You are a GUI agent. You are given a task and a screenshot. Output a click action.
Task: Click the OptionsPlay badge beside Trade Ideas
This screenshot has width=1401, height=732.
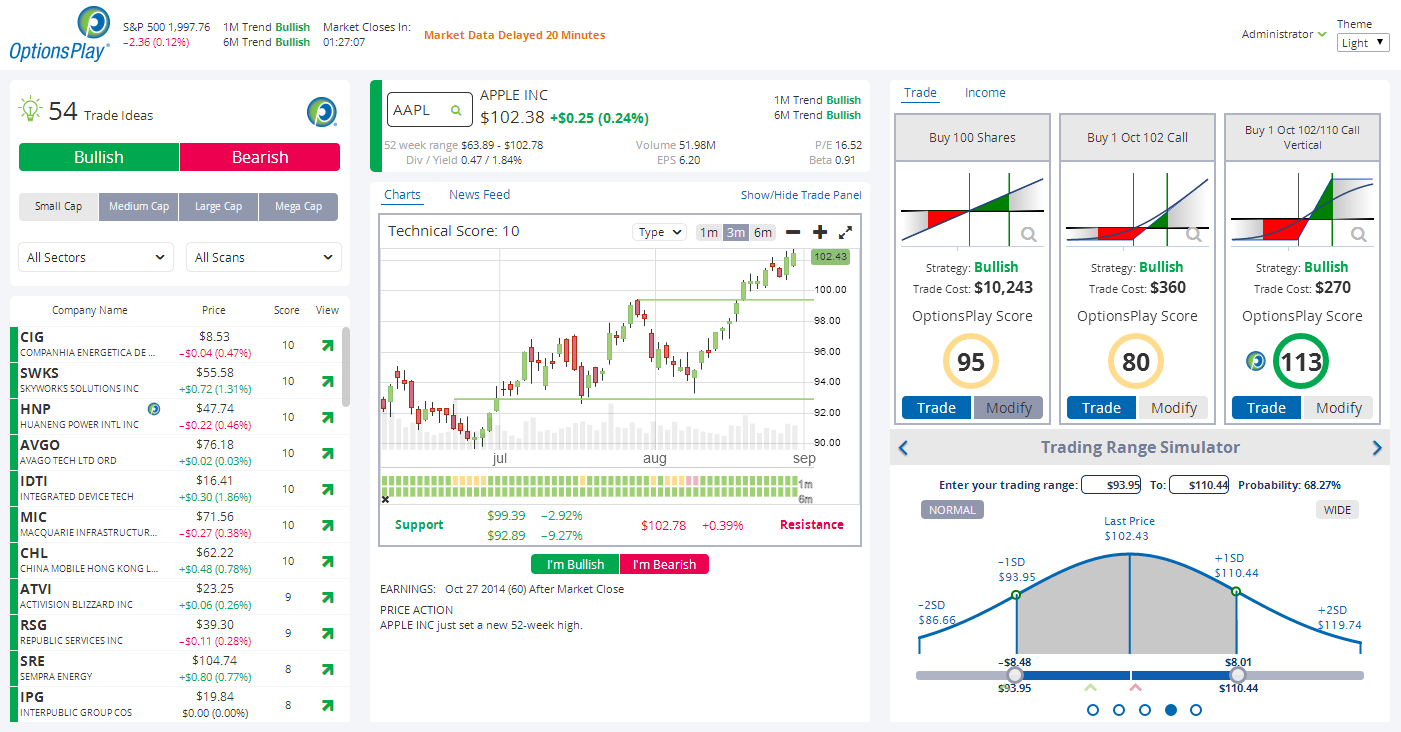pyautogui.click(x=321, y=112)
